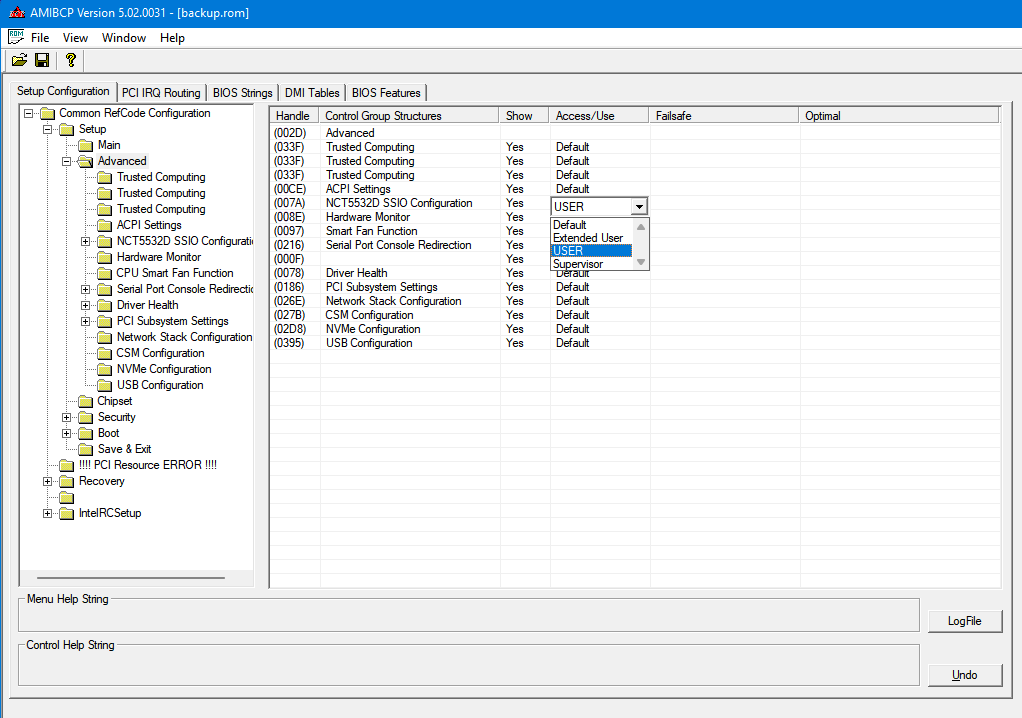Viewport: 1022px width, 718px height.
Task: Click the unnamed folder icon below Recovery
Action: 66,498
